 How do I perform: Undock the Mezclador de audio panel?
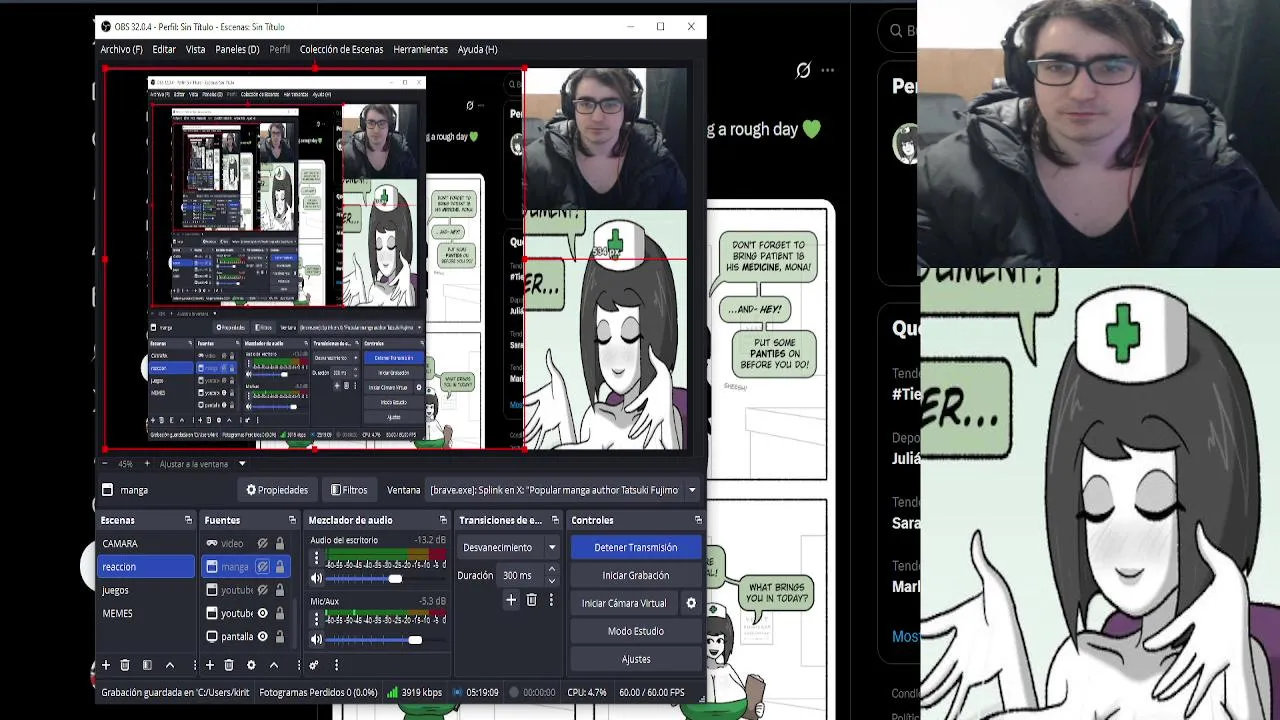[x=443, y=520]
